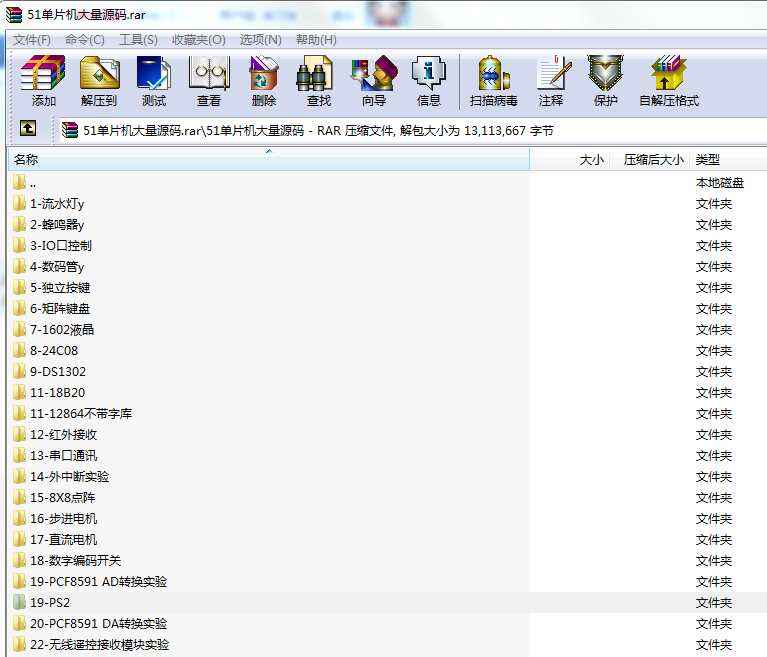Image resolution: width=767 pixels, height=657 pixels.
Task: Launch the Wizard (向导) tool
Action: click(x=374, y=73)
